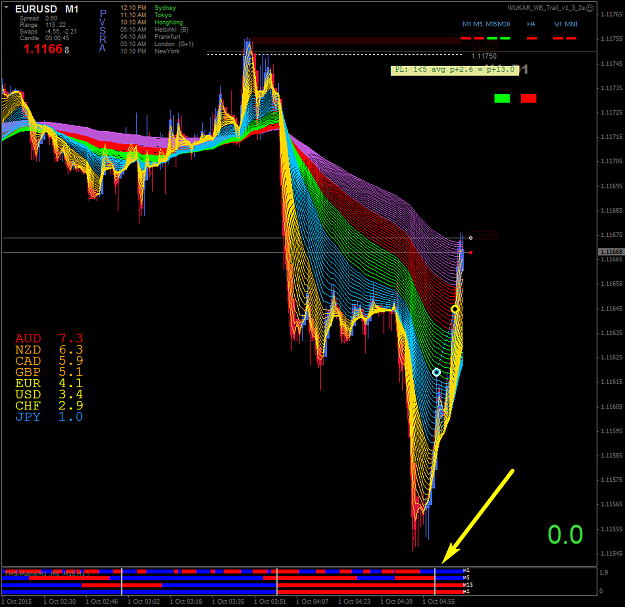The width and height of the screenshot is (625, 607).
Task: Click the EURUSD M1 symbol title
Action: 47,9
